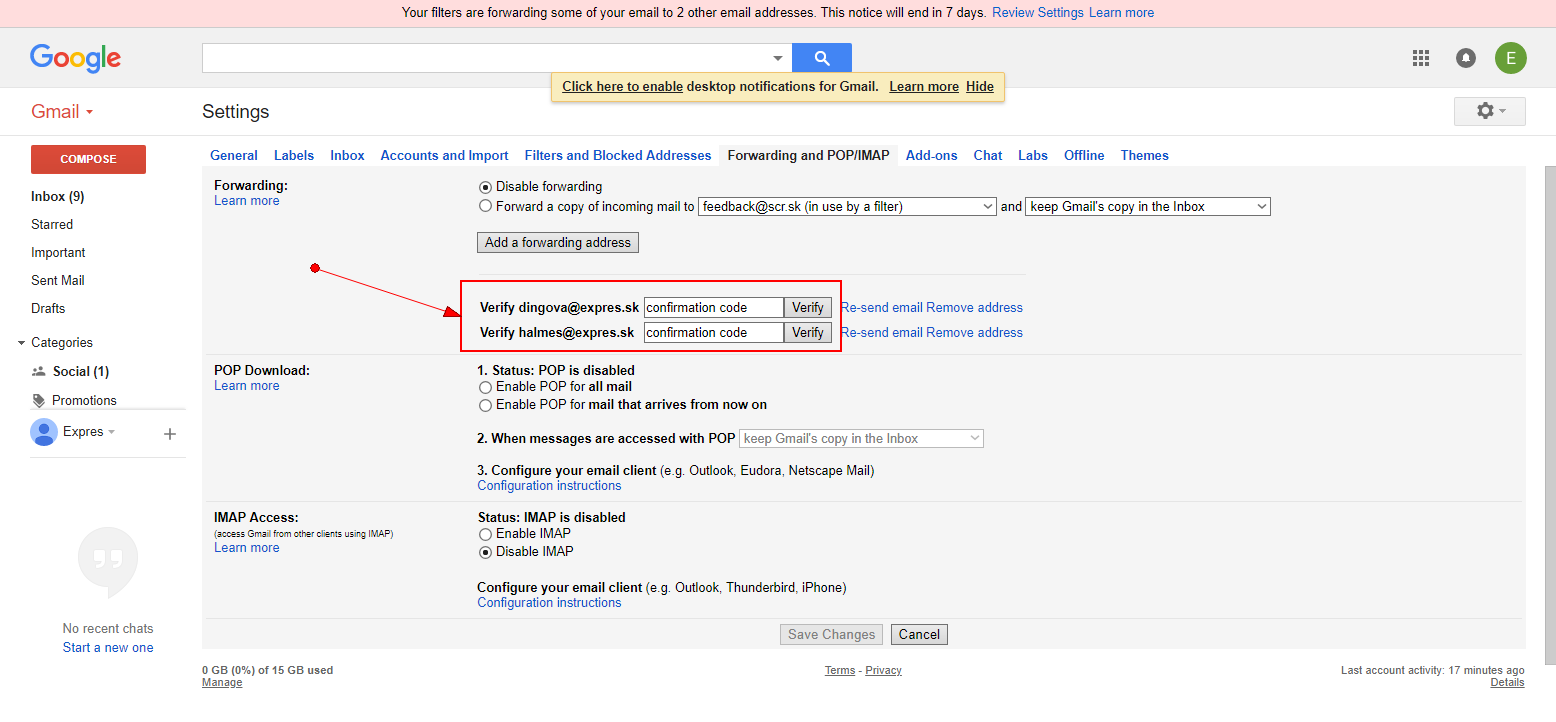Viewport: 1556px width, 722px height.
Task: Open the Accounts and Import tab
Action: [x=444, y=156]
